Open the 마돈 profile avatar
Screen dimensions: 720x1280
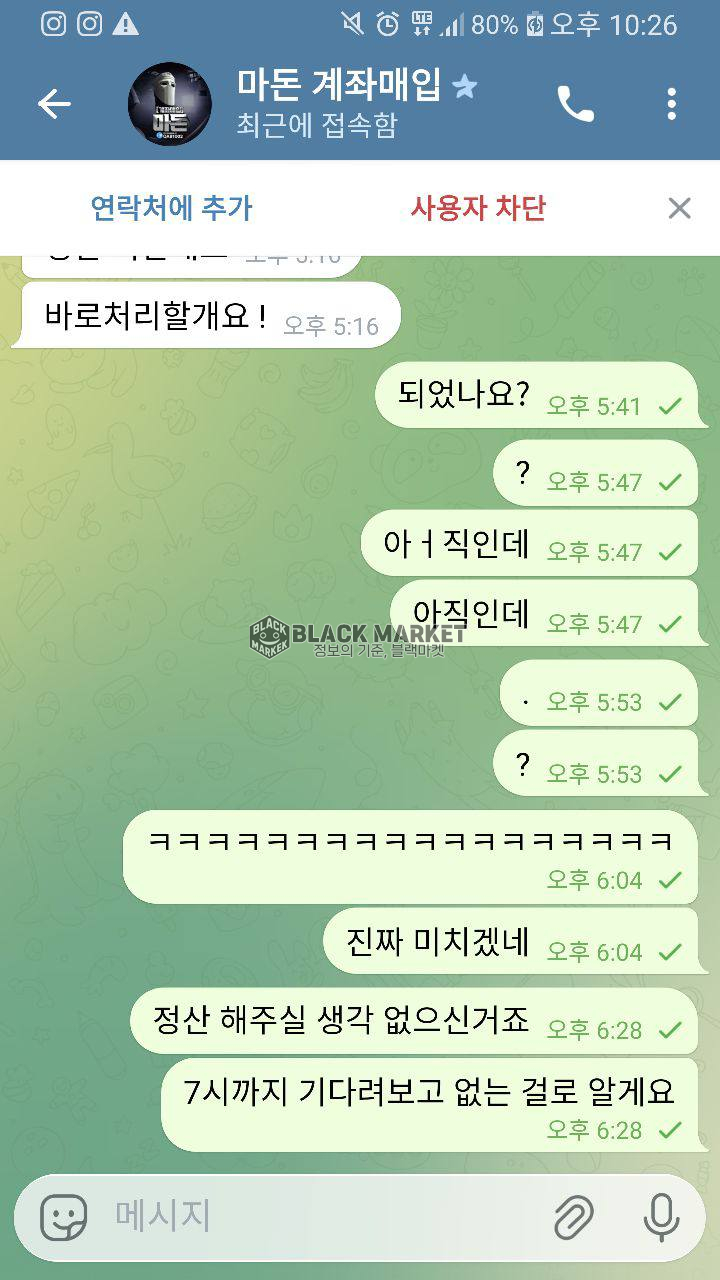pos(170,104)
